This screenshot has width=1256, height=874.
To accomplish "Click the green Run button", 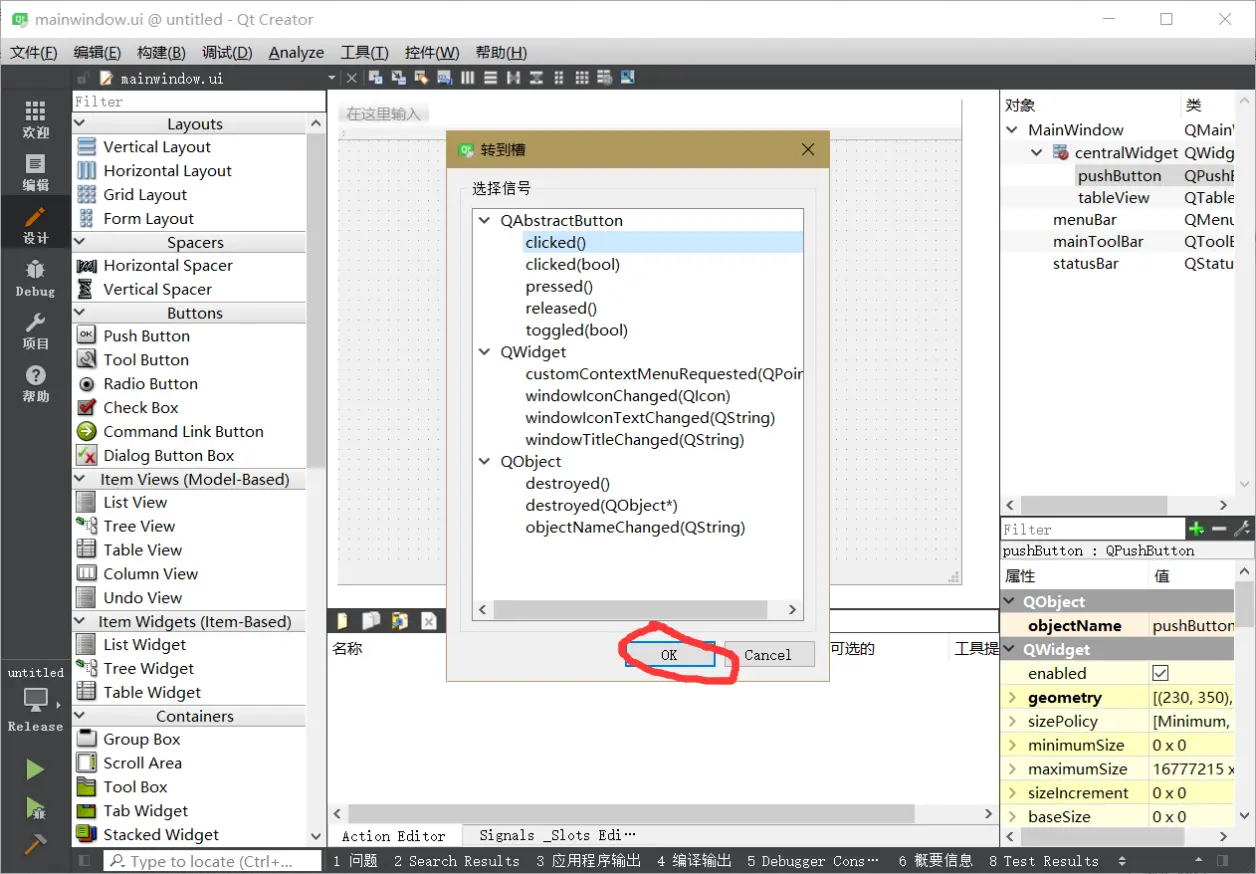I will [x=35, y=769].
